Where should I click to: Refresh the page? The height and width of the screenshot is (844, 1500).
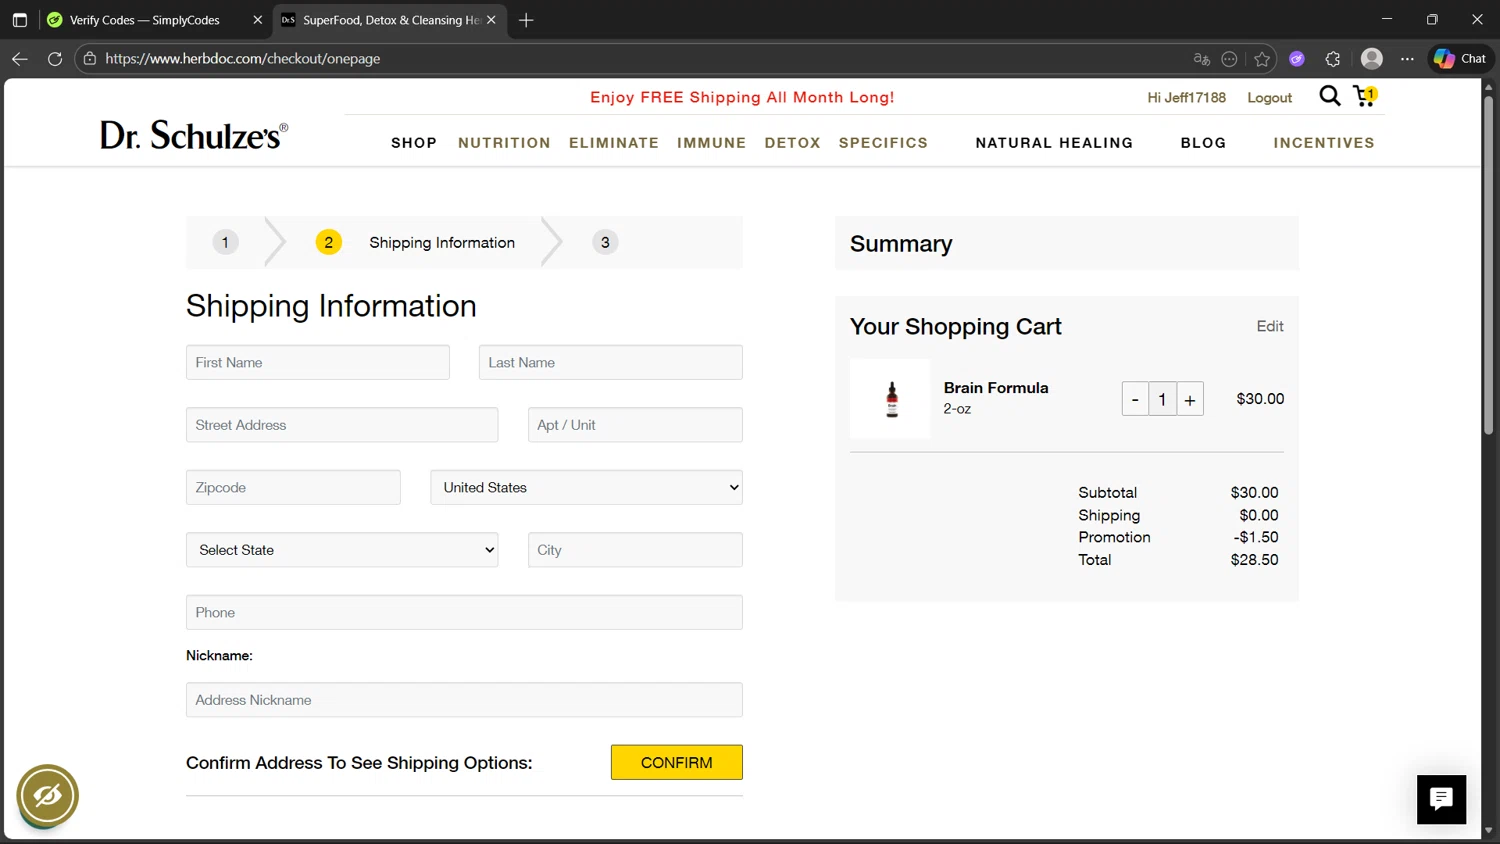pyautogui.click(x=55, y=59)
